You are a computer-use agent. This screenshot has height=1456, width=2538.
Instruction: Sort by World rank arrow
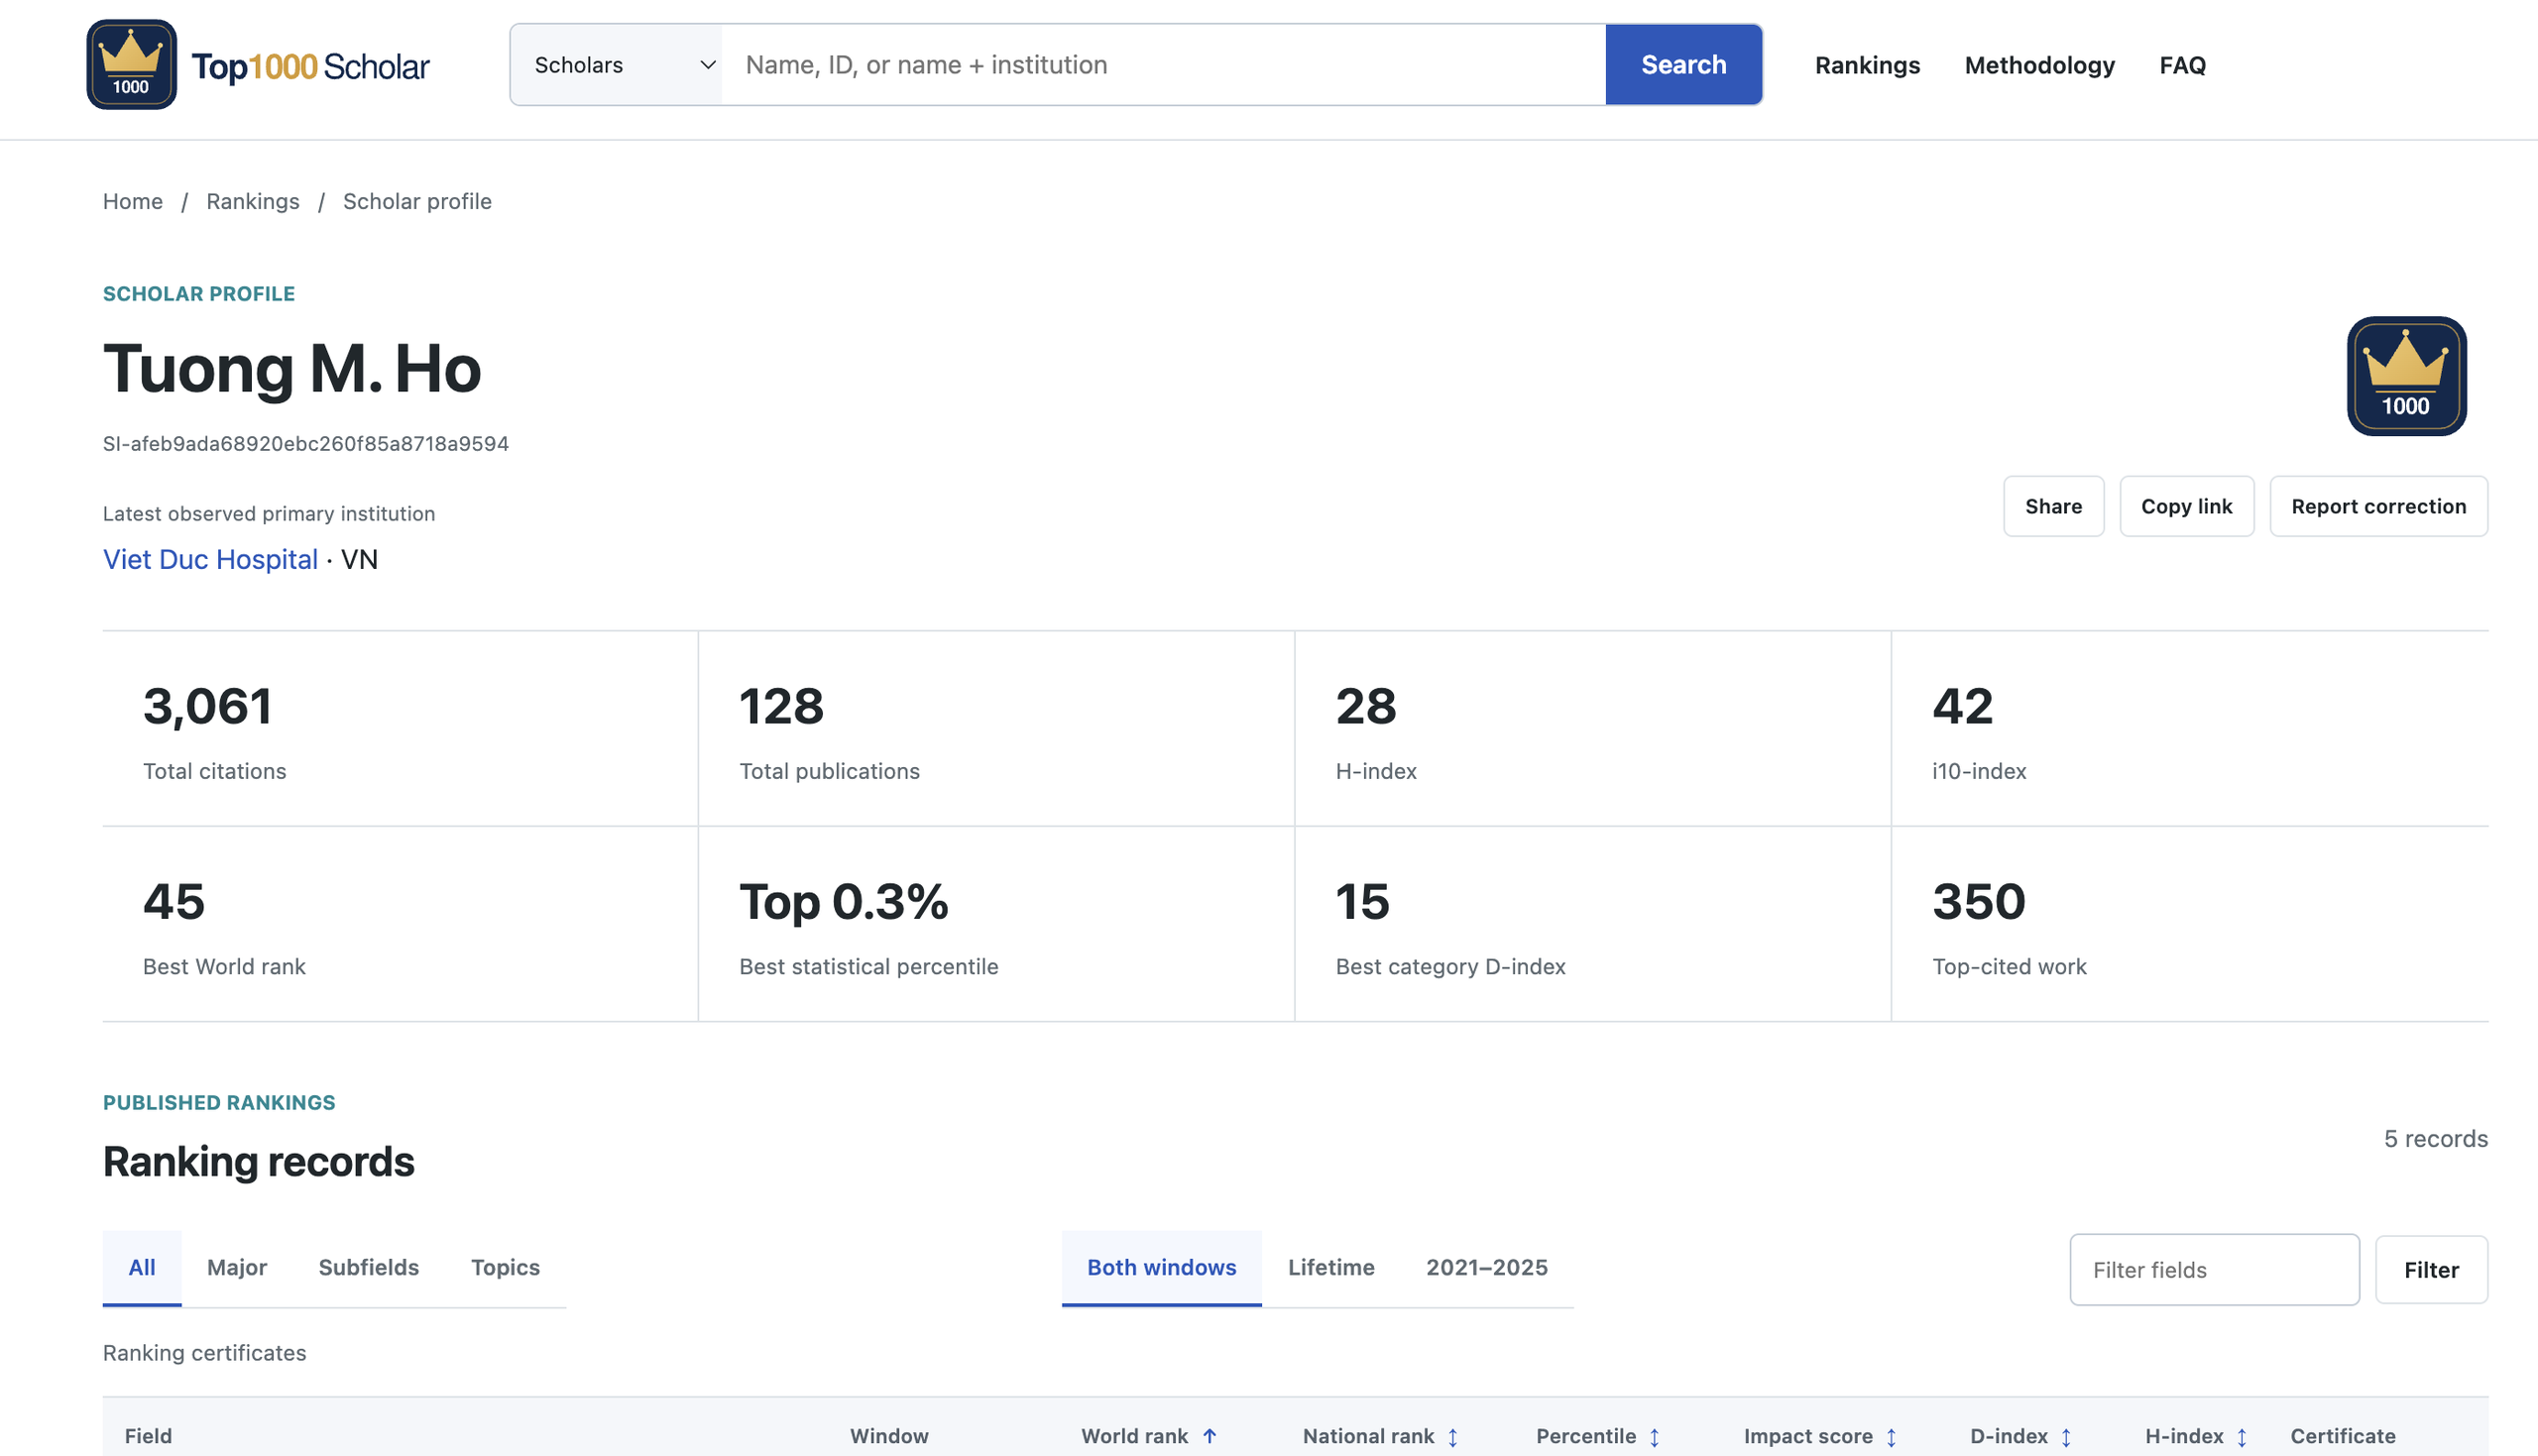click(x=1209, y=1436)
